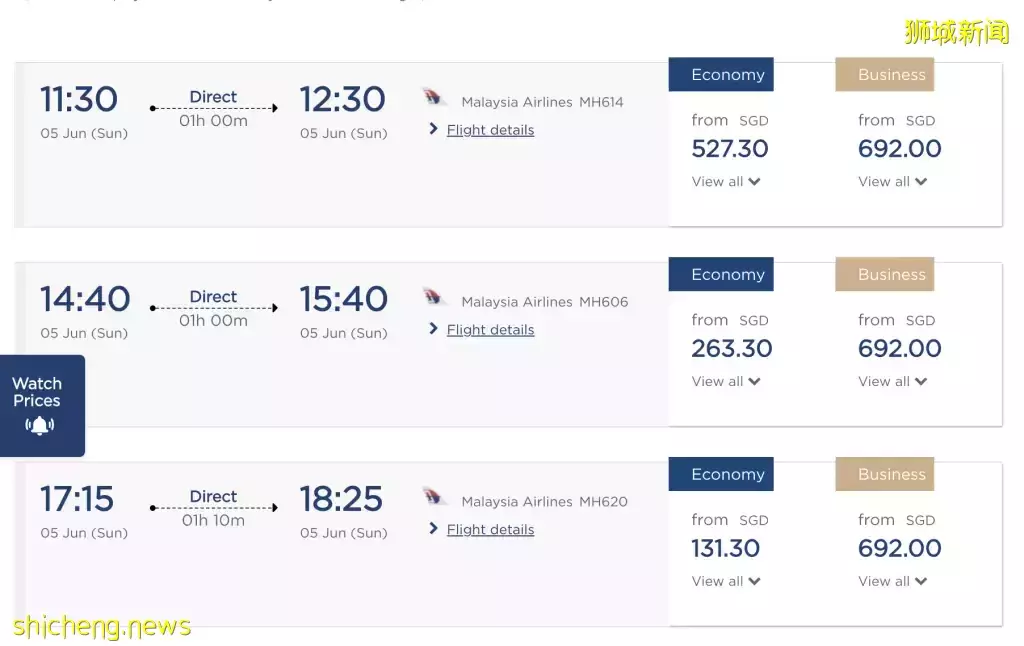This screenshot has height=646, width=1024.
Task: Open Flight details link for MH614
Action: 490,130
